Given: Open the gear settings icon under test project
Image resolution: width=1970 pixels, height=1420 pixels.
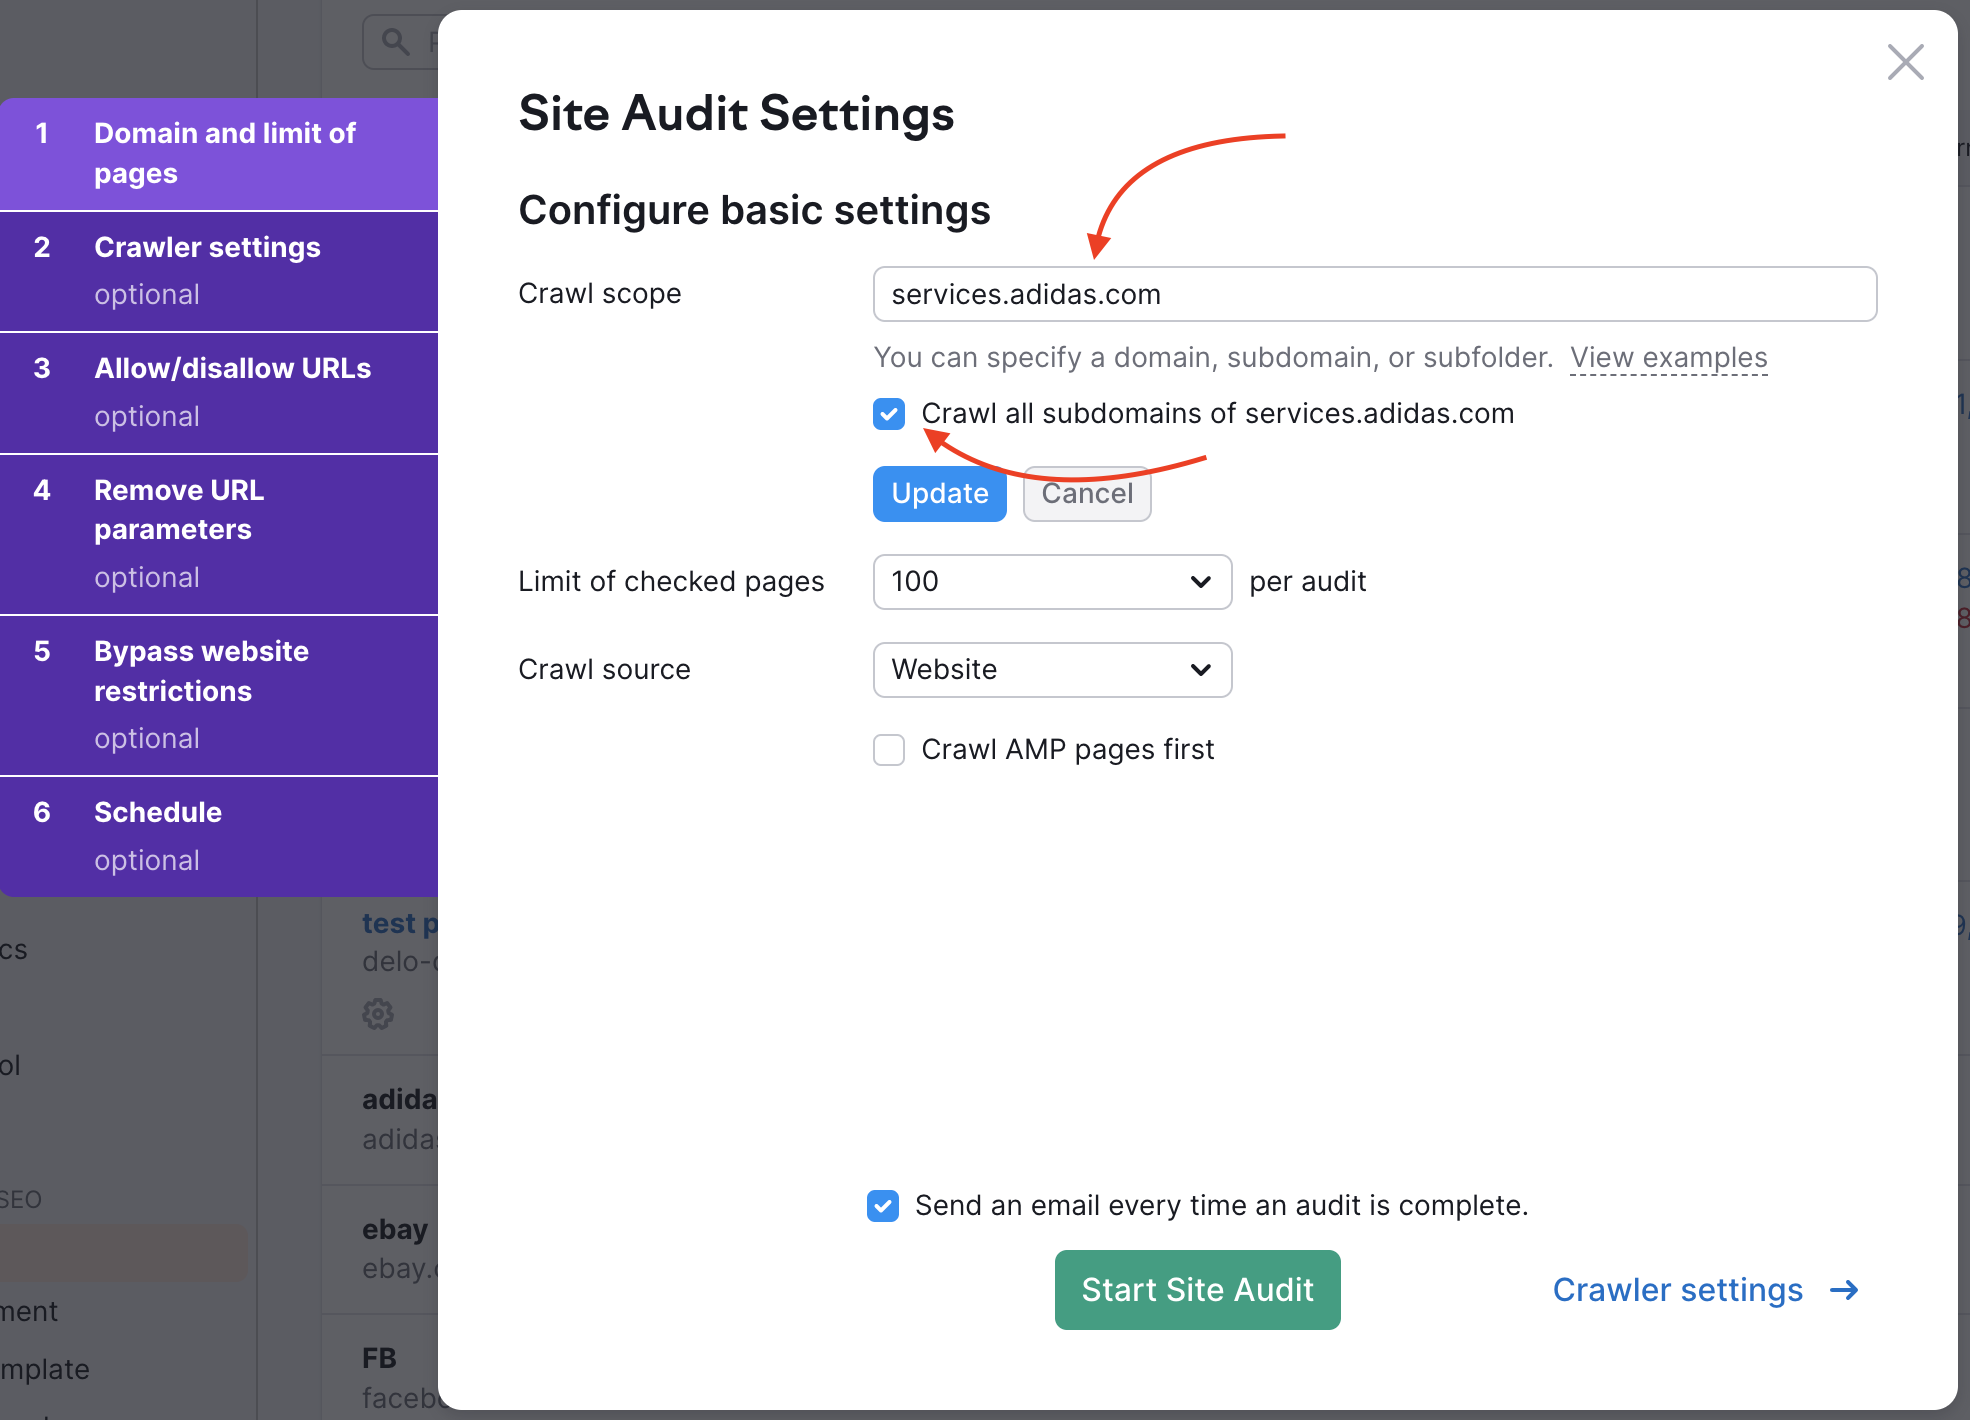Looking at the screenshot, I should [378, 1013].
